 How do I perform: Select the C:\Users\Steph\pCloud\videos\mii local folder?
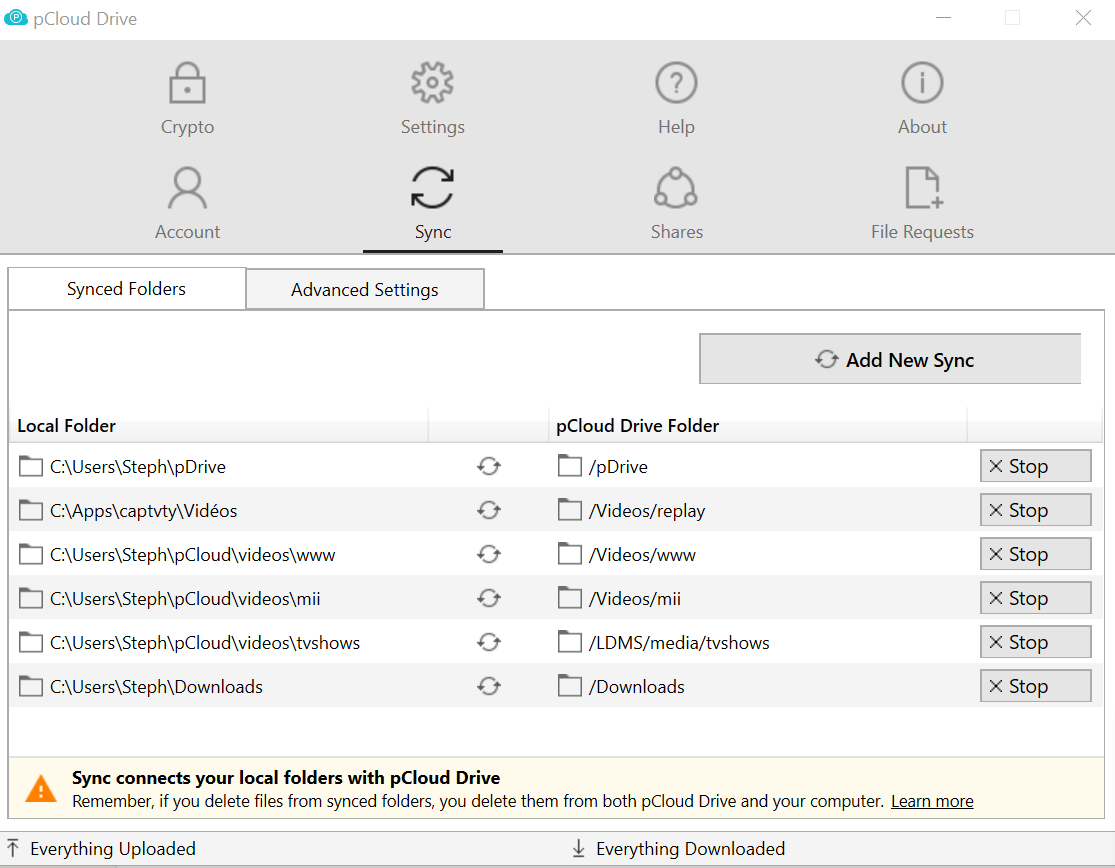point(185,599)
